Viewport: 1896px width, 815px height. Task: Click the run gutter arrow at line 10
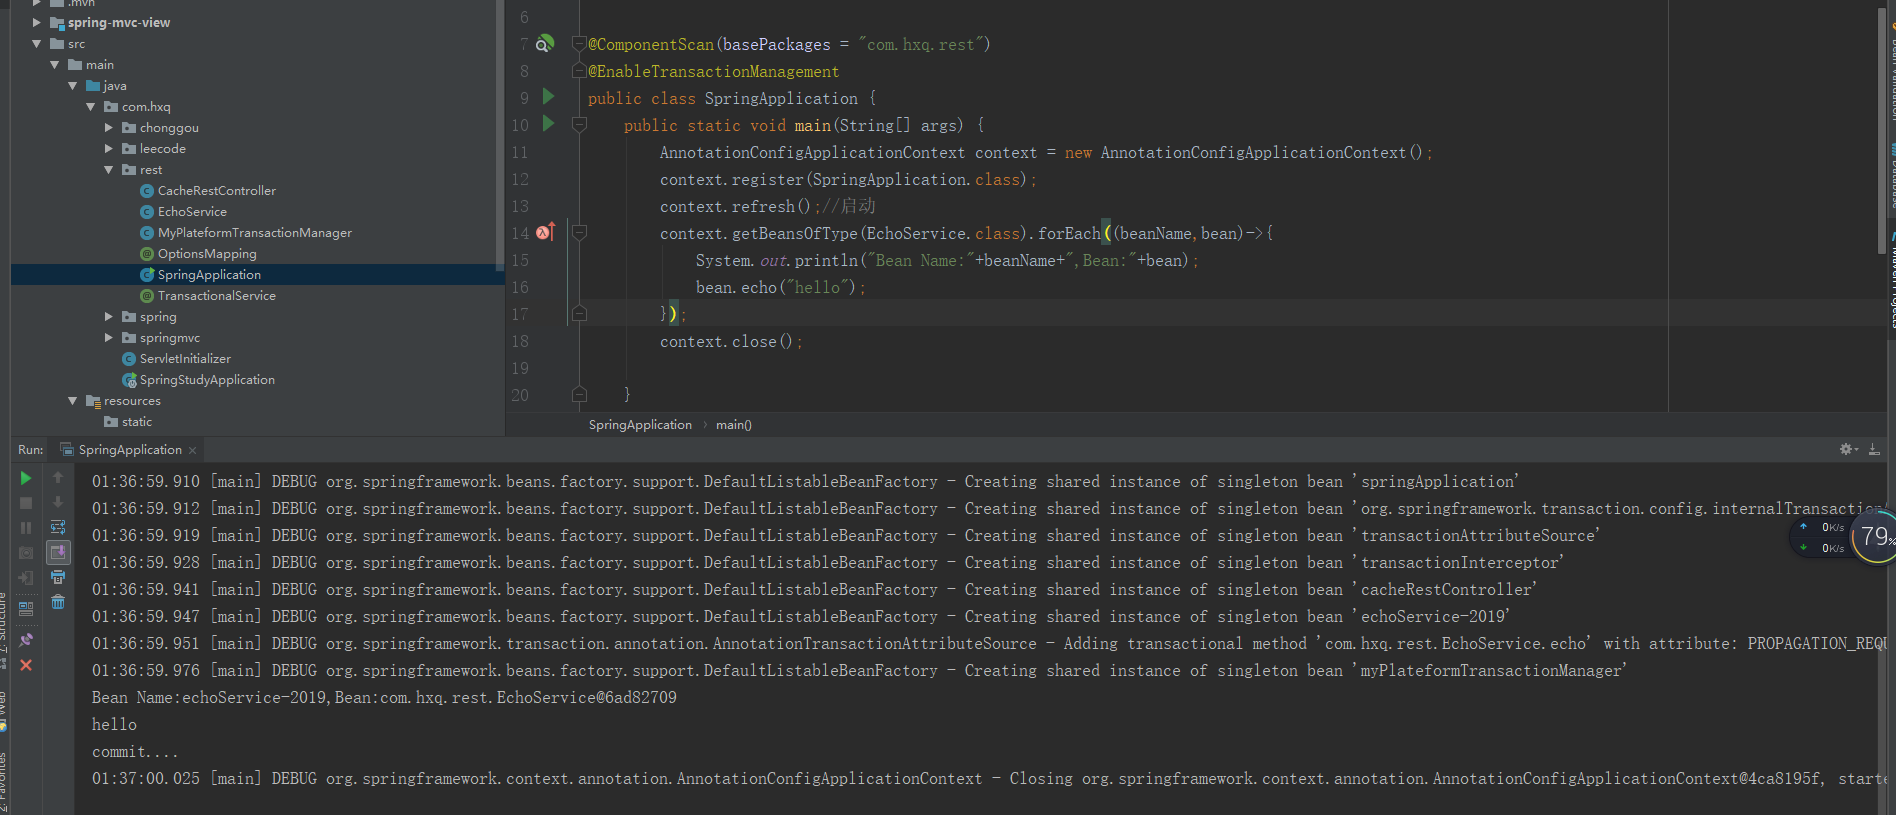tap(548, 124)
